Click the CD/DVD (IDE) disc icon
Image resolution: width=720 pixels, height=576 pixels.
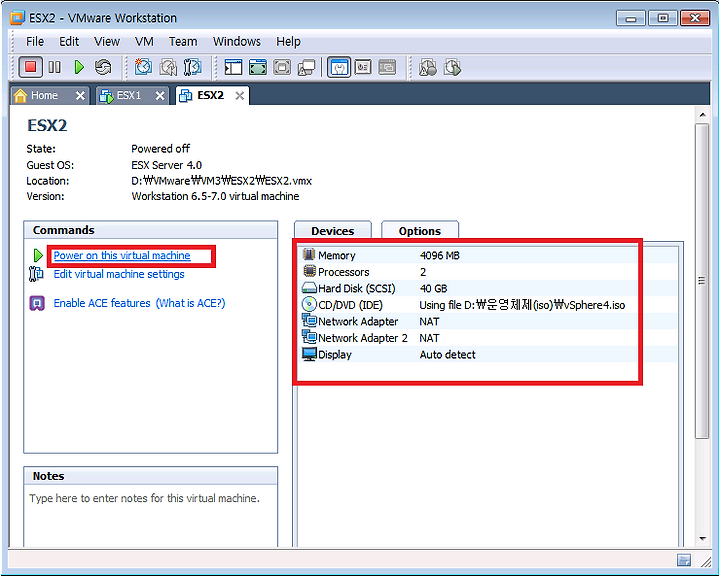309,304
